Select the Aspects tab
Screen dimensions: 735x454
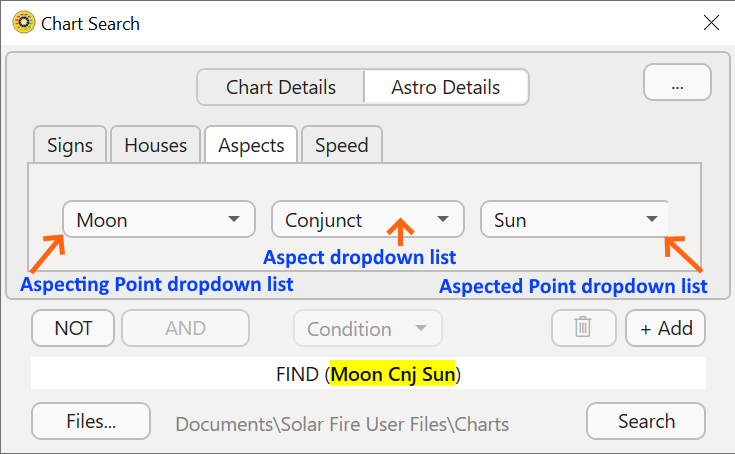(x=251, y=145)
